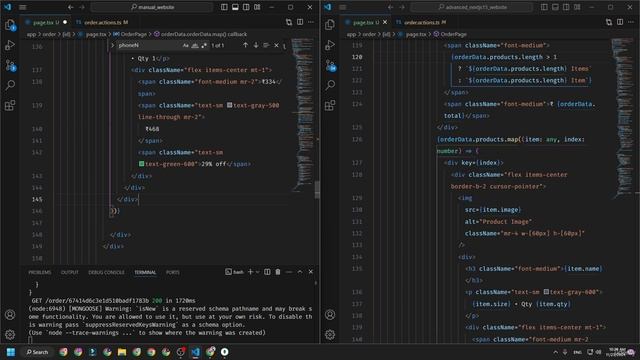Image resolution: width=640 pixels, height=360 pixels.
Task: Go to previous find match
Action: (x=245, y=45)
